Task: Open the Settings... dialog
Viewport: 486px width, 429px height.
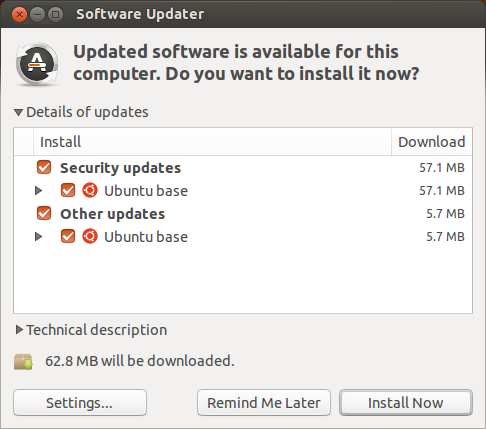Action: (80, 403)
